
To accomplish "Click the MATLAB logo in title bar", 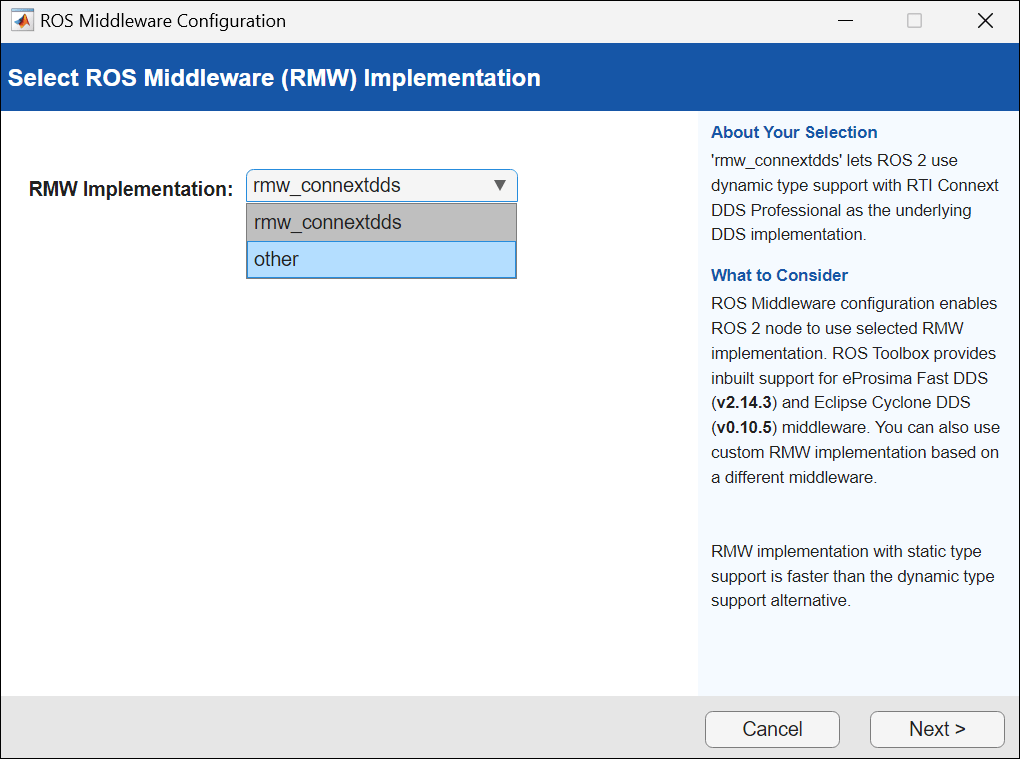I will [x=21, y=21].
